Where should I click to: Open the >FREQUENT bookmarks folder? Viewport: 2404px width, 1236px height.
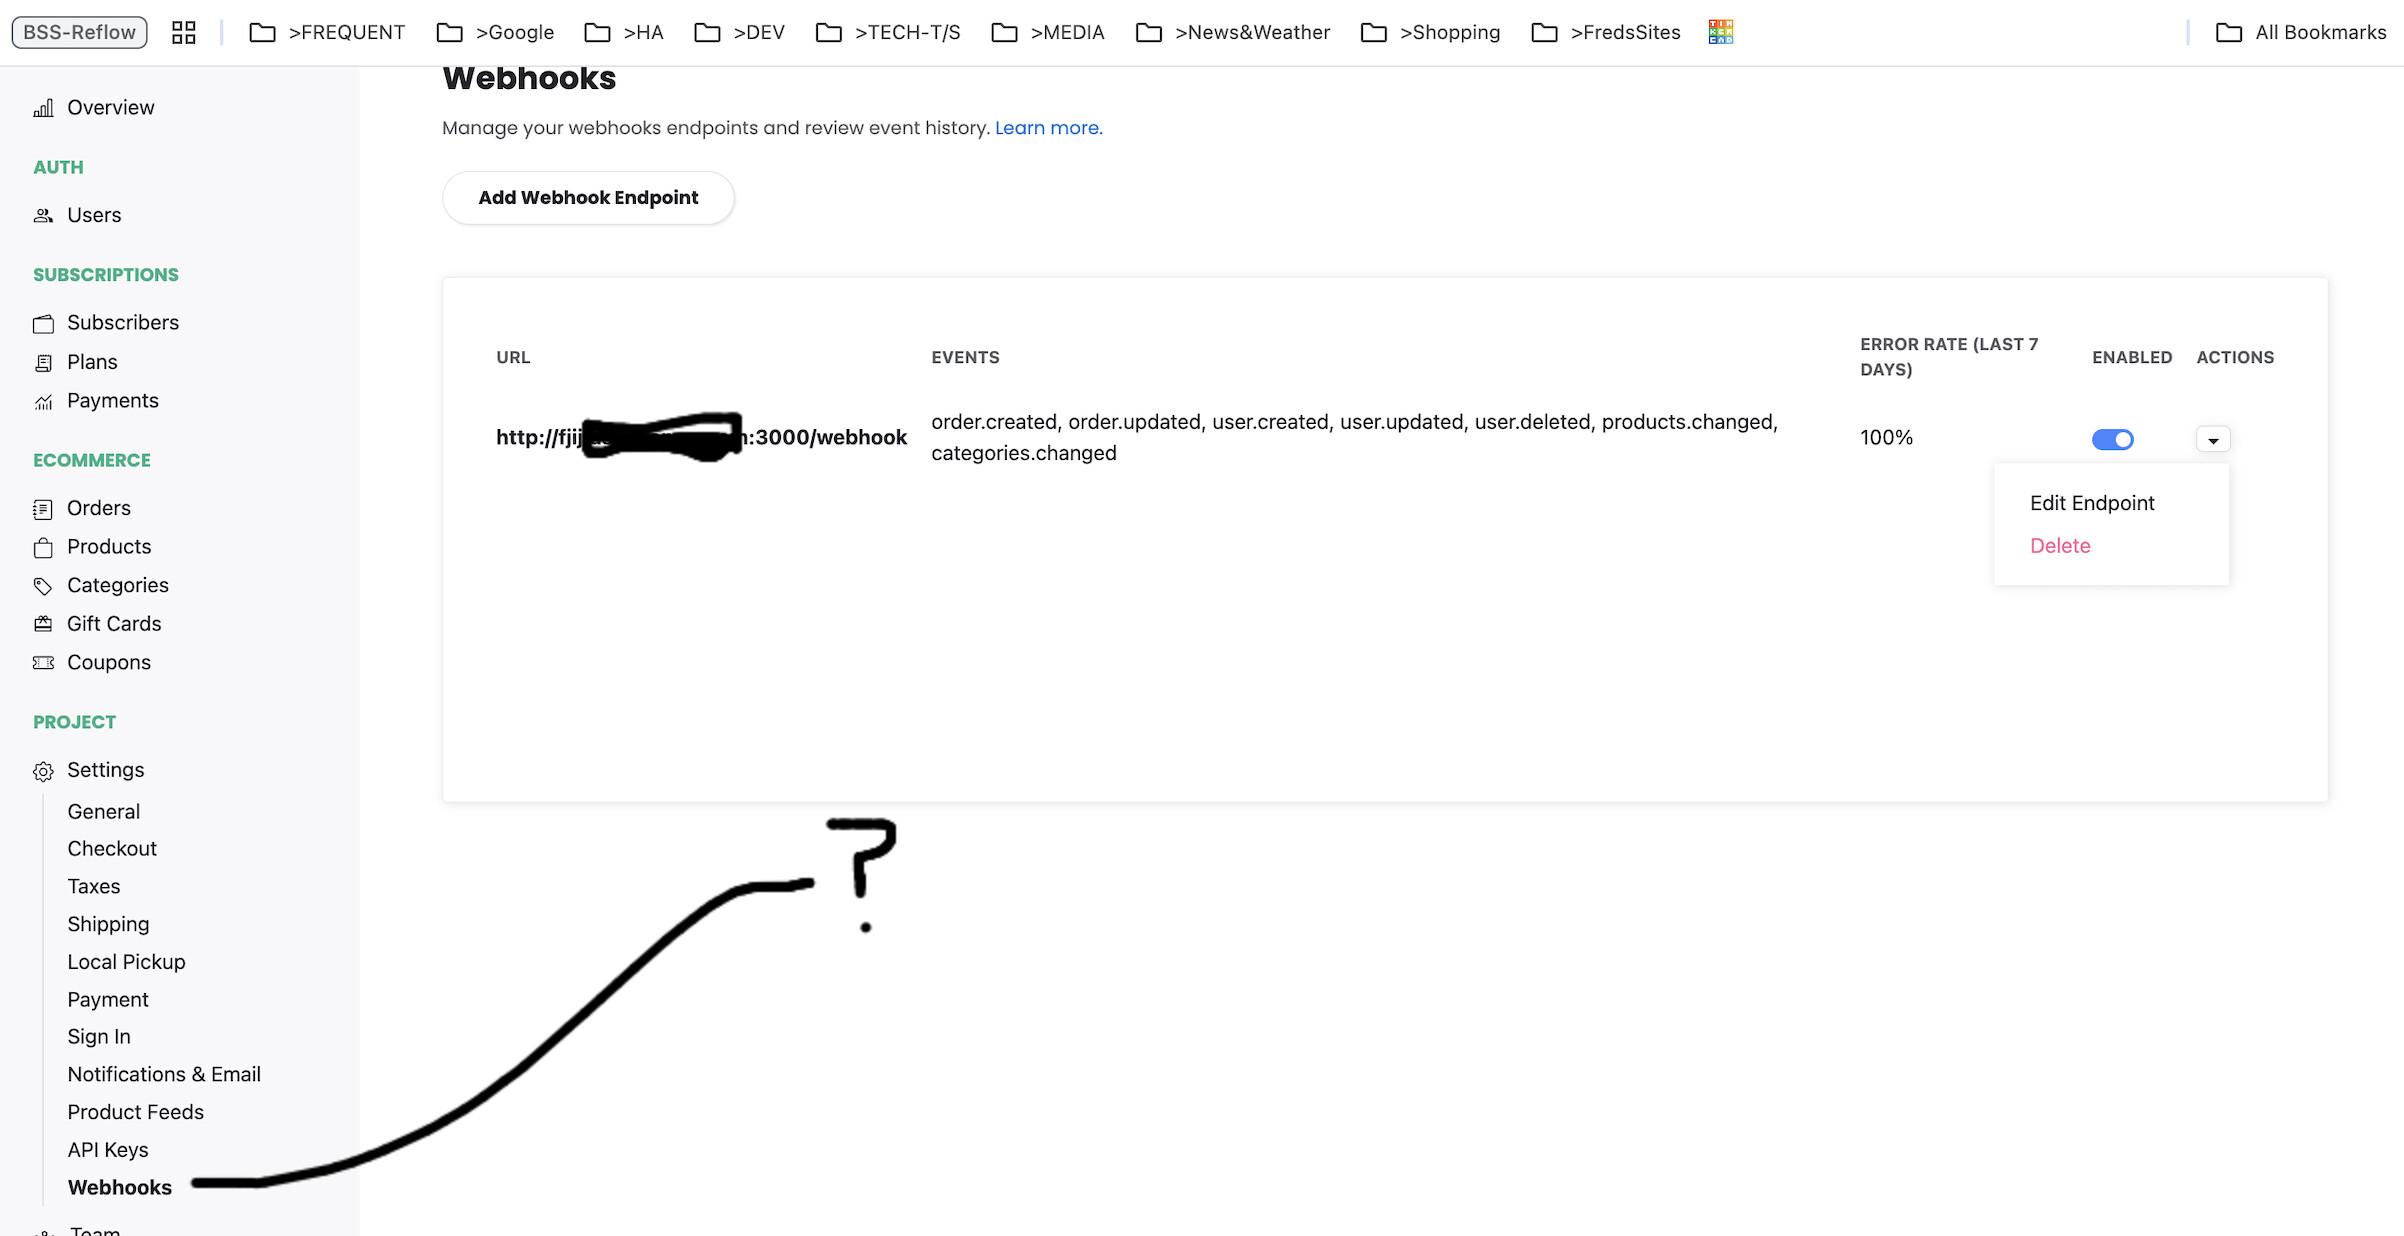coord(327,32)
